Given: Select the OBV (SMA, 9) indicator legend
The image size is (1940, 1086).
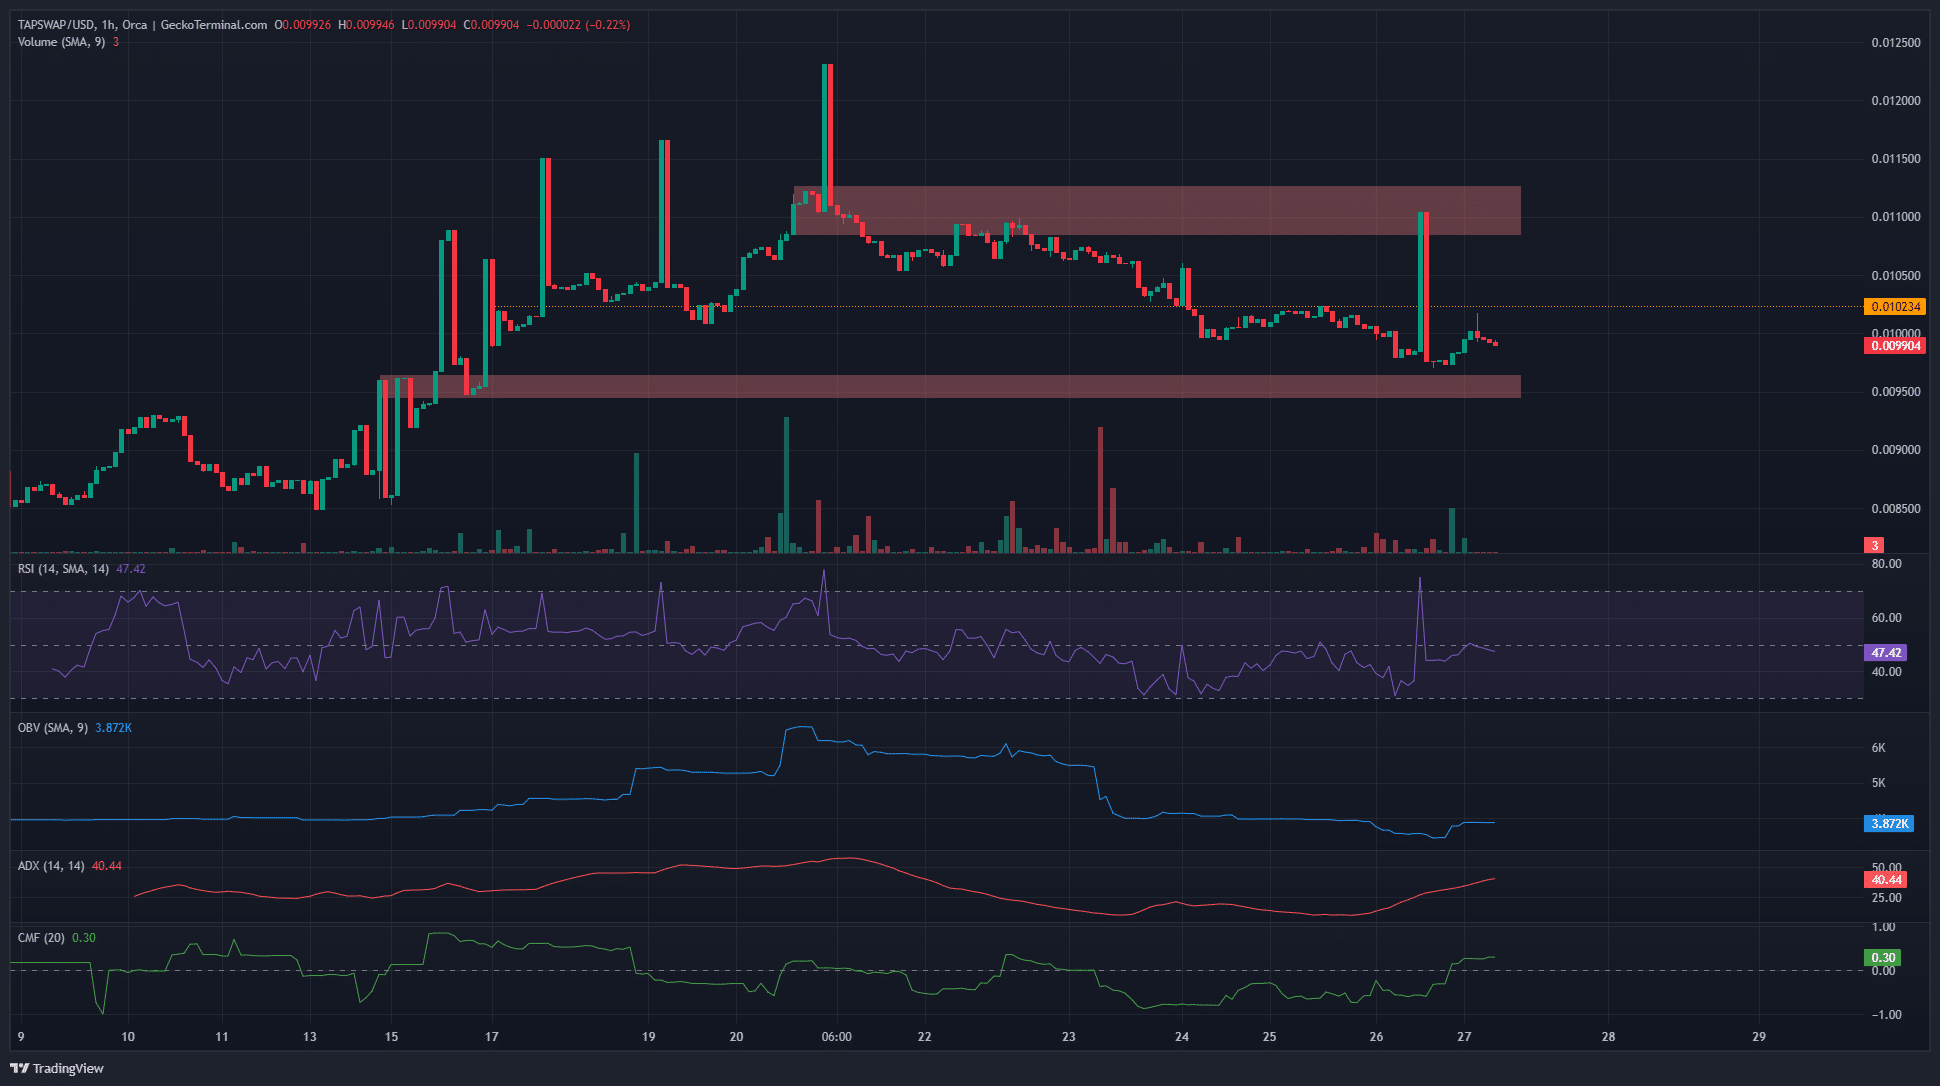Looking at the screenshot, I should (x=52, y=728).
